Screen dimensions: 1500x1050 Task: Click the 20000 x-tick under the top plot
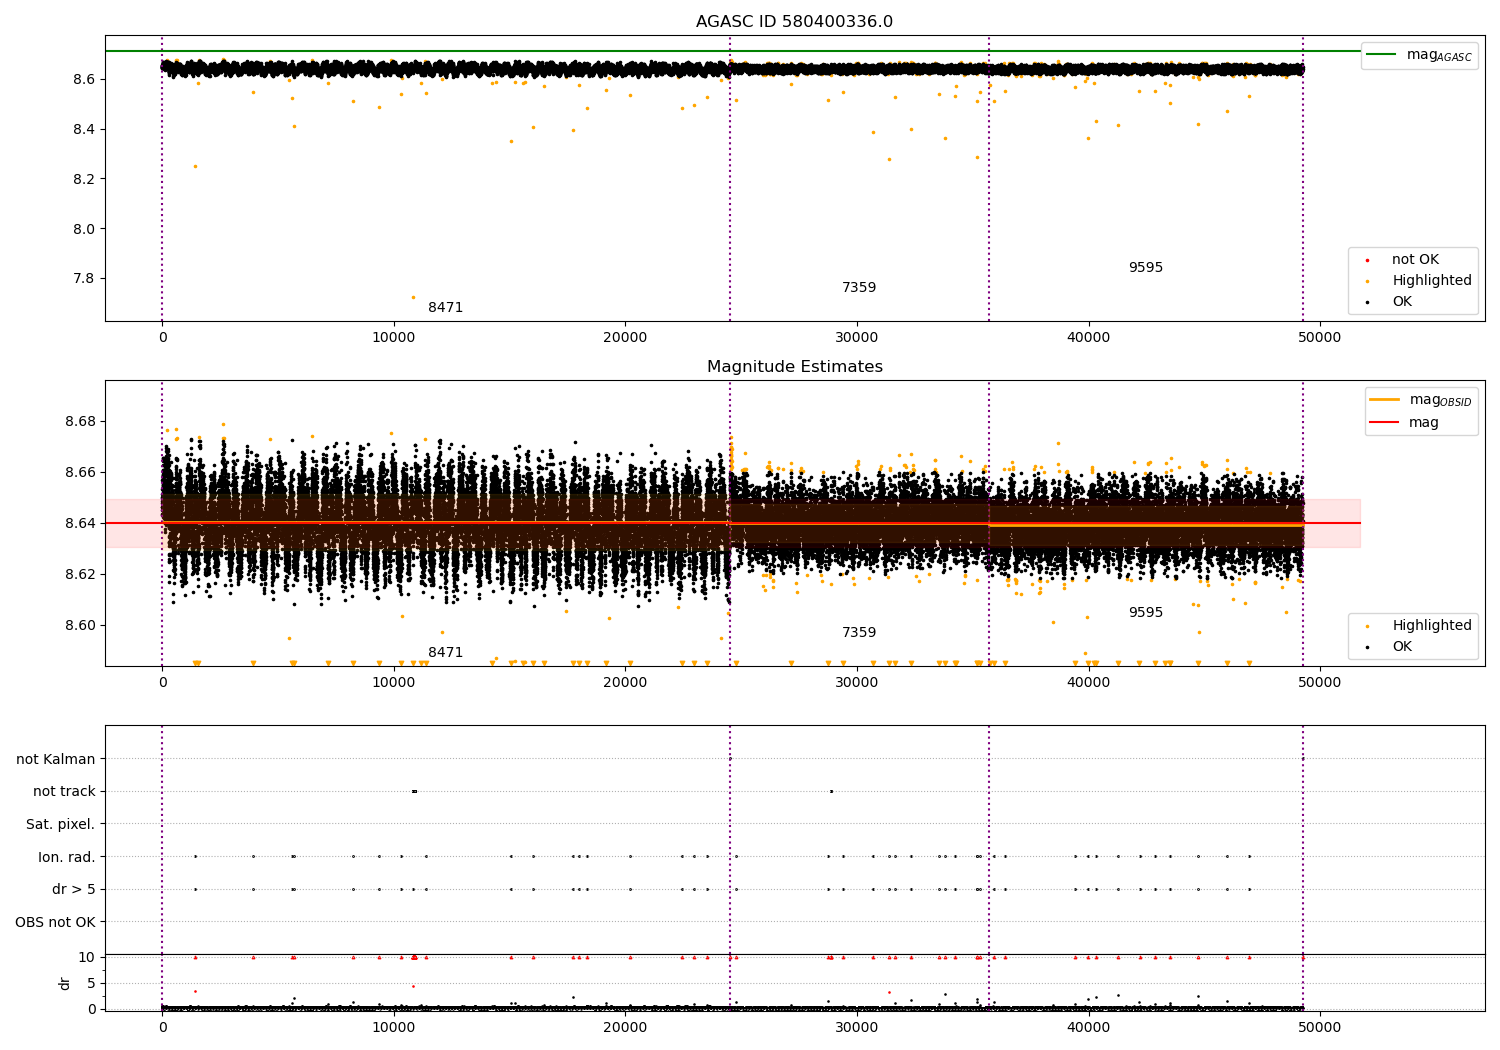[x=625, y=338]
